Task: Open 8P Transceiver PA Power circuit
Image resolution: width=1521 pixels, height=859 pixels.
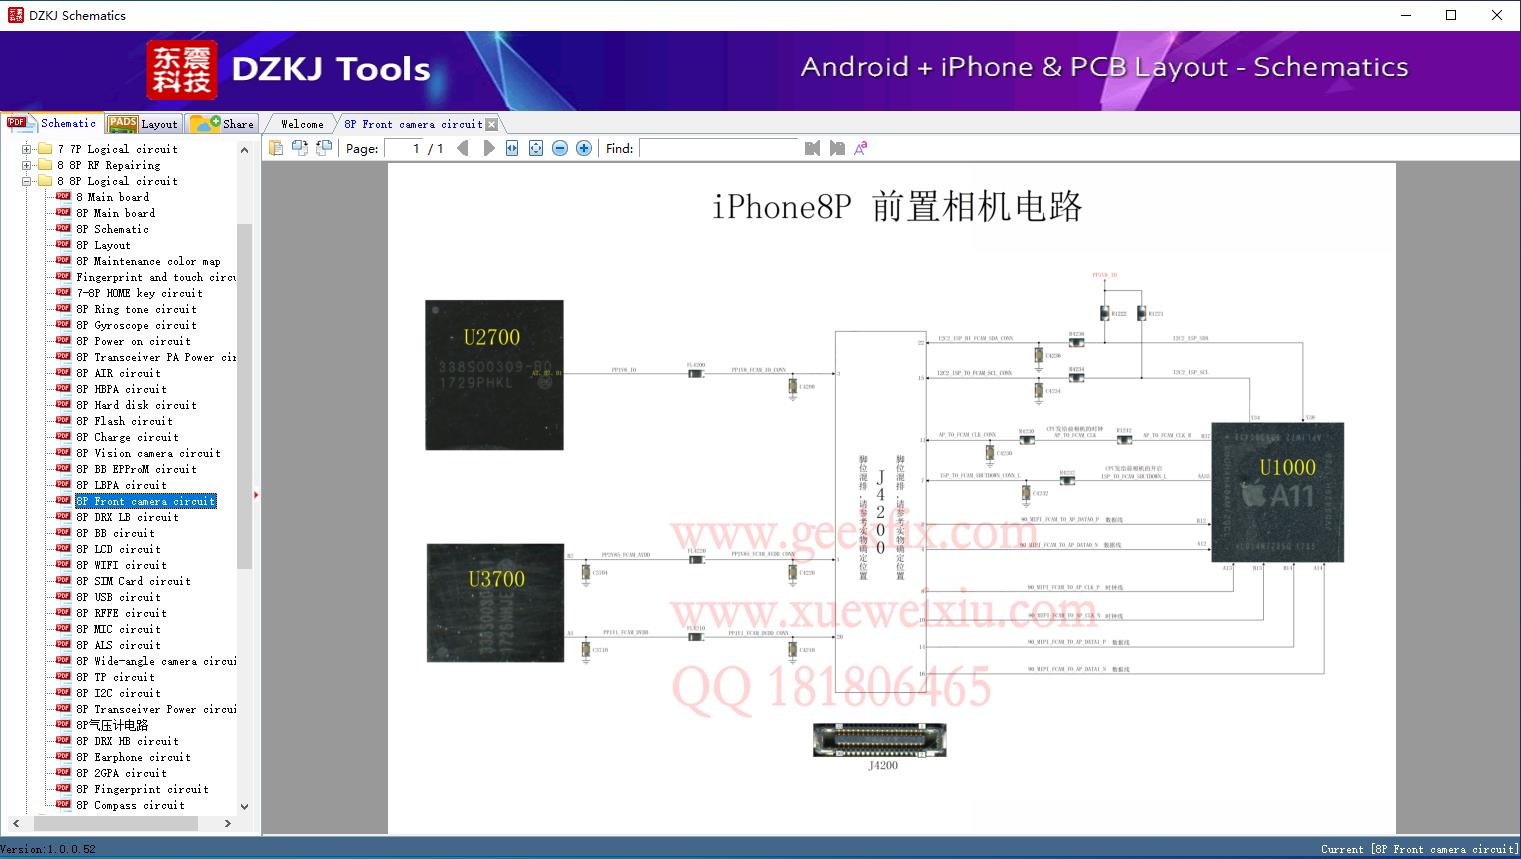Action: pos(156,357)
